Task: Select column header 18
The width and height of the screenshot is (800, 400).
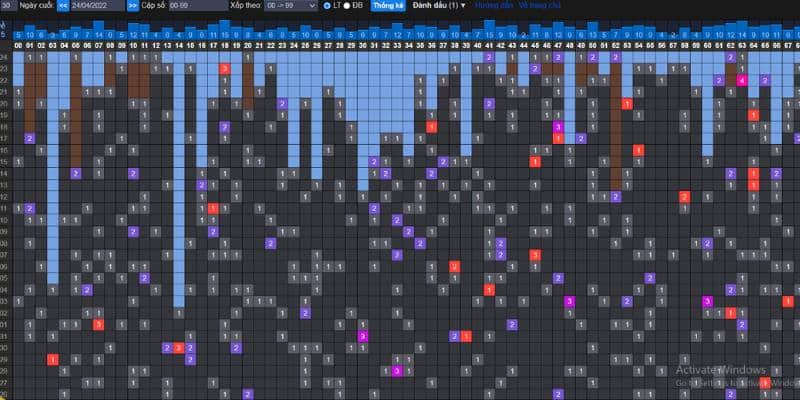Action: tap(225, 45)
